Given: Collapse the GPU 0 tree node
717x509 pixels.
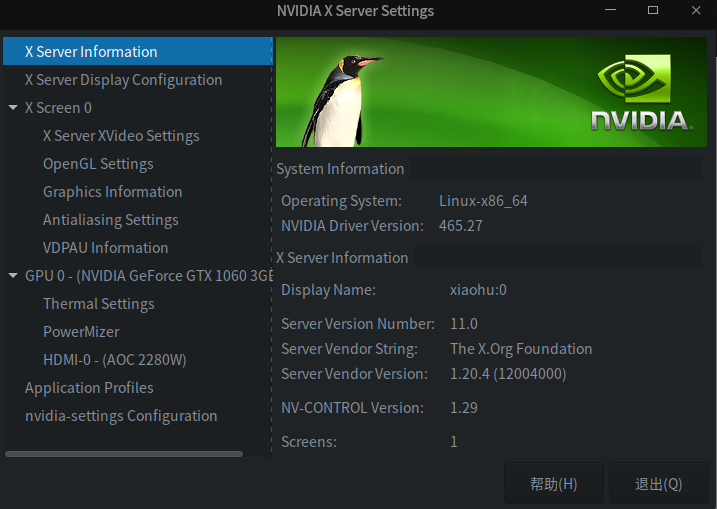Looking at the screenshot, I should [12, 275].
